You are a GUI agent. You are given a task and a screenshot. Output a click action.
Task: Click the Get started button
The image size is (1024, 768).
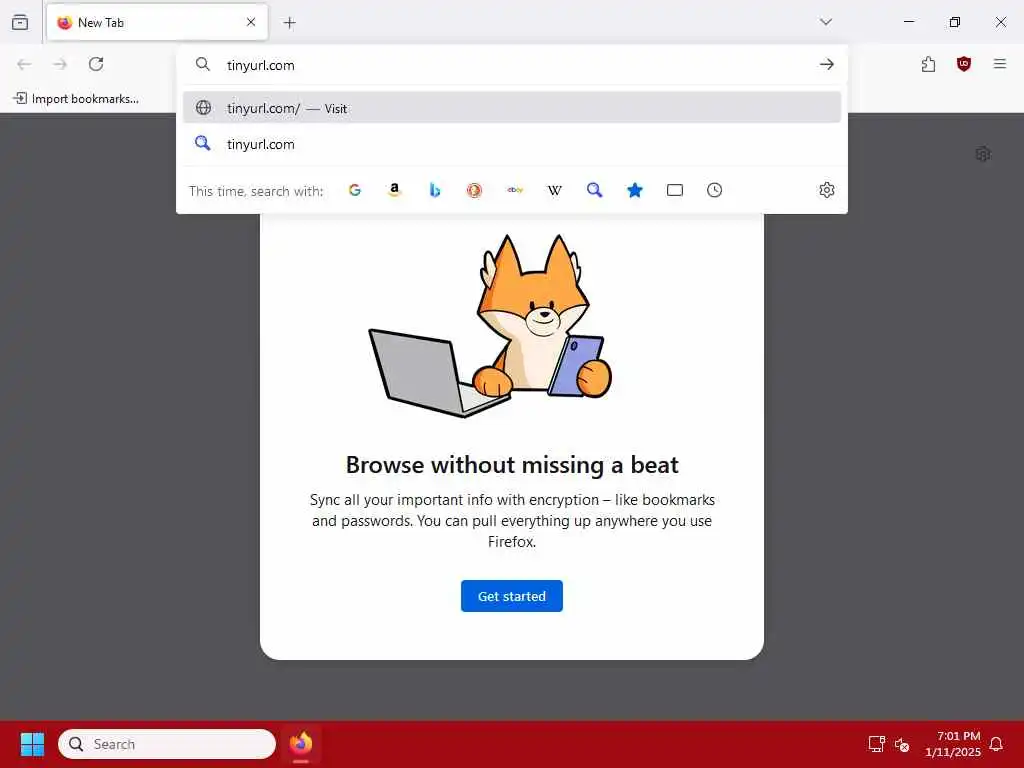pos(511,596)
